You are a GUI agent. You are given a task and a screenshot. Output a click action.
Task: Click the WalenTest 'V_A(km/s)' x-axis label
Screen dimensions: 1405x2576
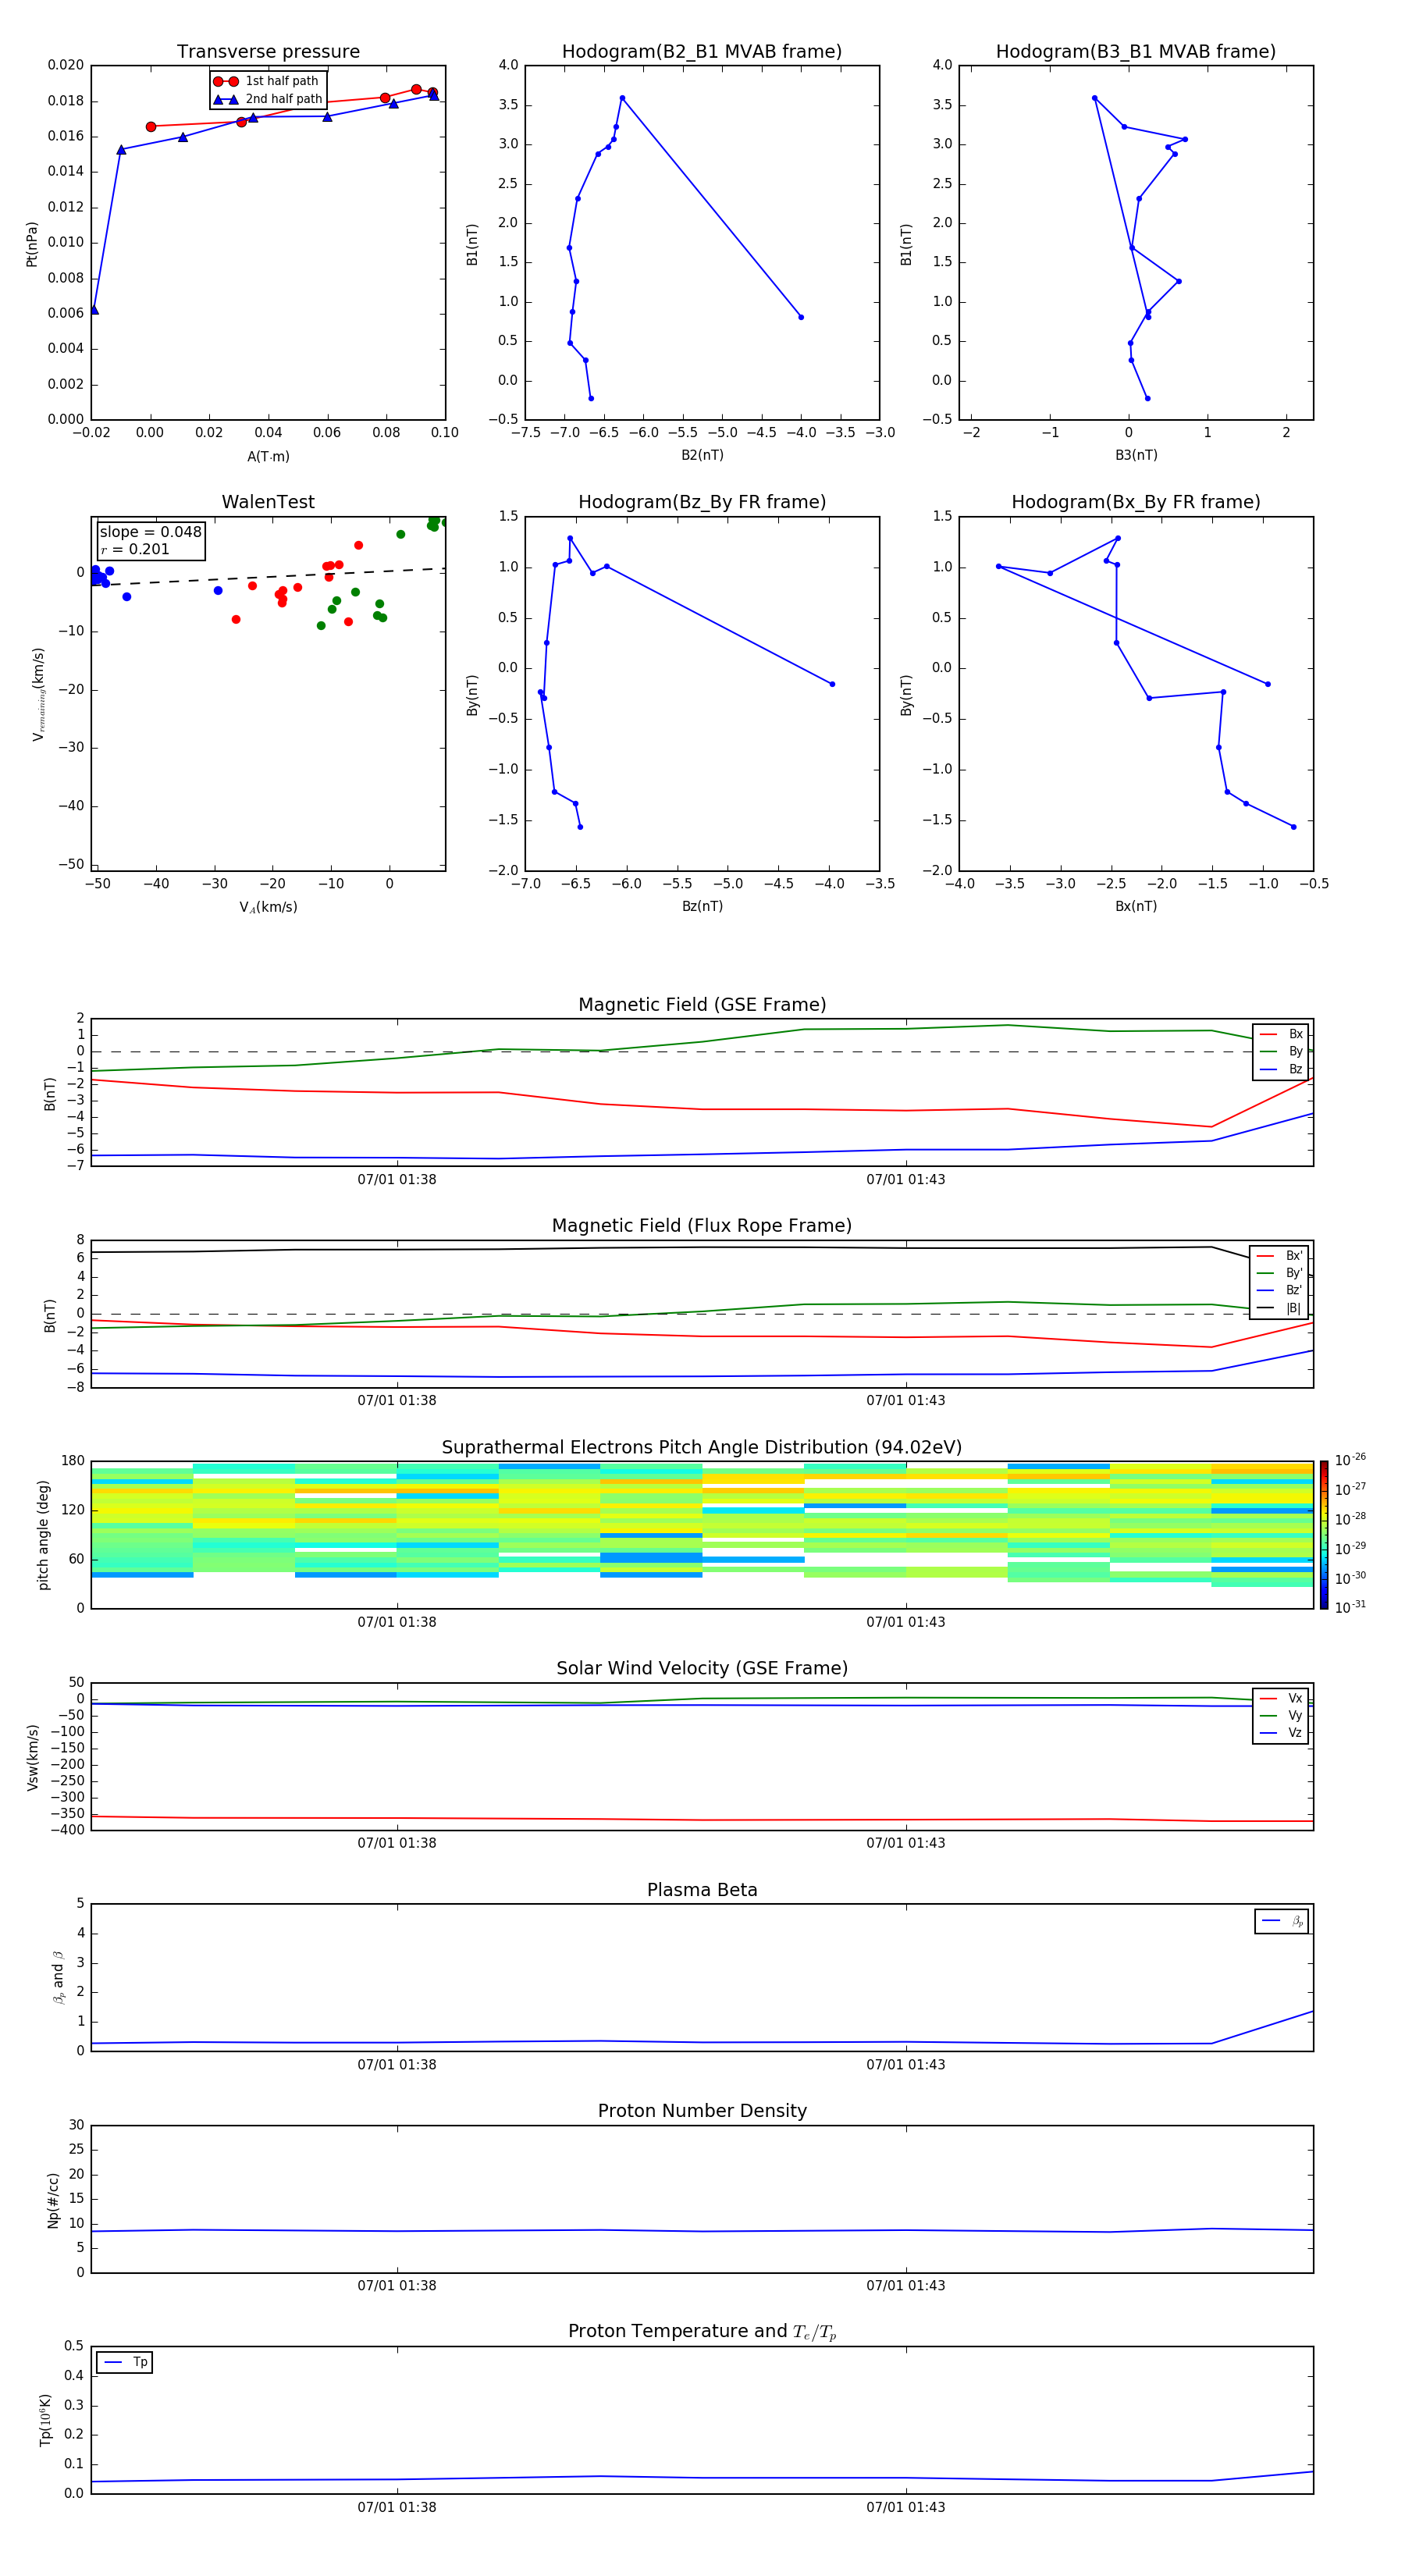coord(268,907)
